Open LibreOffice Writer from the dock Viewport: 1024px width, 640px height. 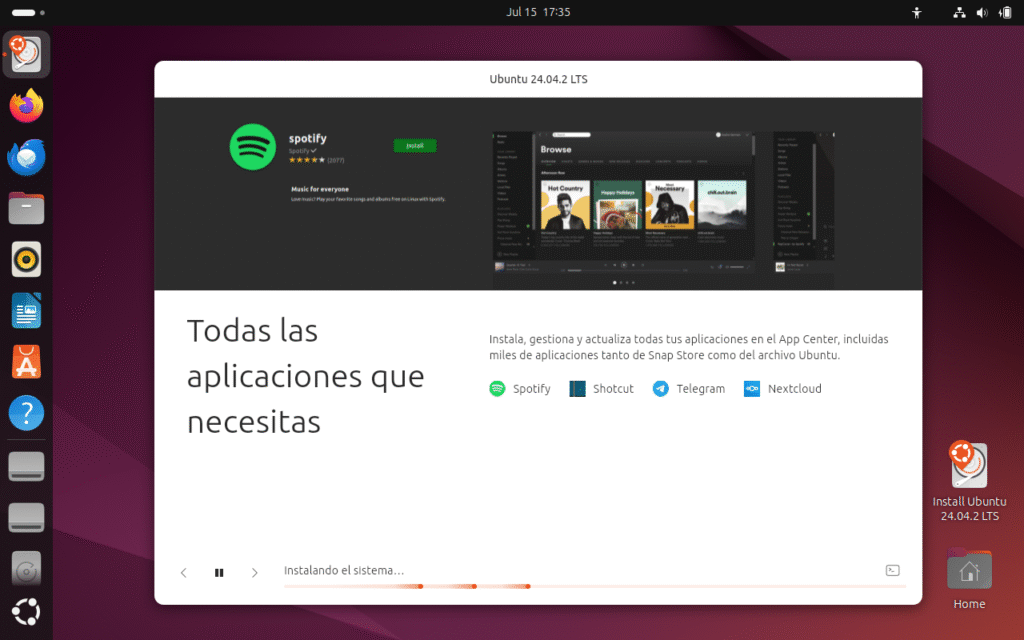coord(26,311)
